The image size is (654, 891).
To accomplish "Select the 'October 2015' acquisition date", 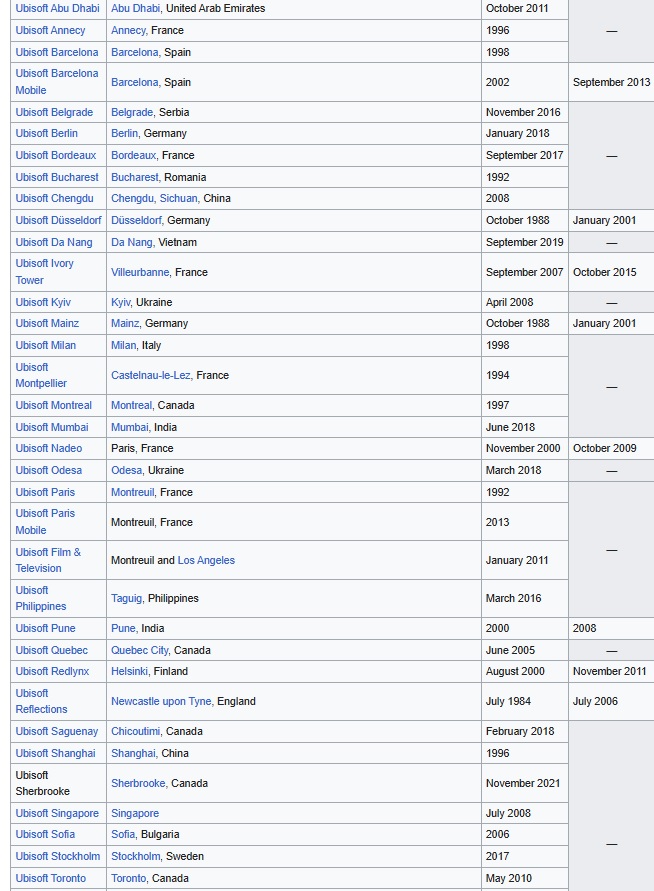I will point(605,272).
